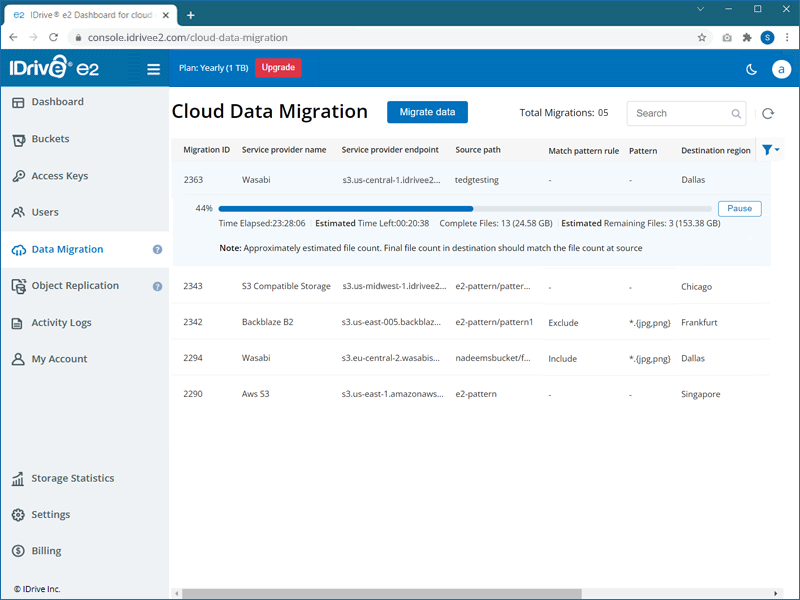Open Storage Statistics page

[72, 479]
